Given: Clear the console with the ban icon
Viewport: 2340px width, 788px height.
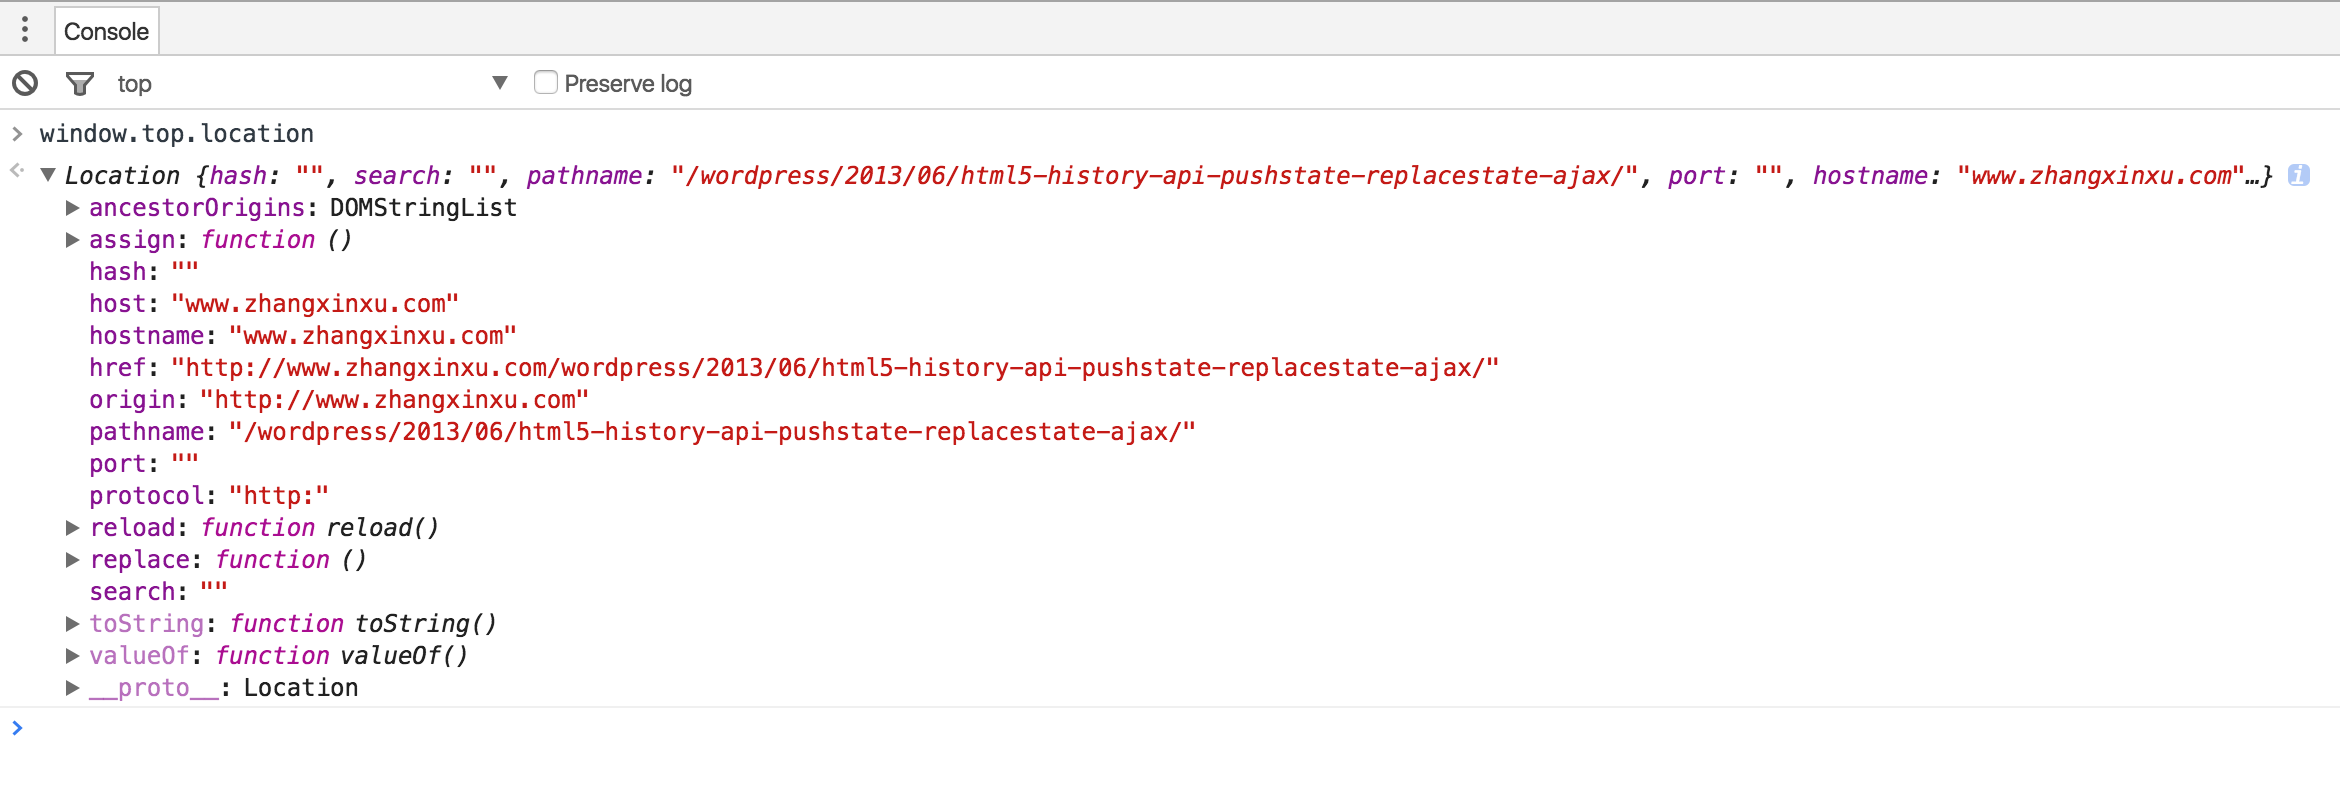Looking at the screenshot, I should 25,83.
